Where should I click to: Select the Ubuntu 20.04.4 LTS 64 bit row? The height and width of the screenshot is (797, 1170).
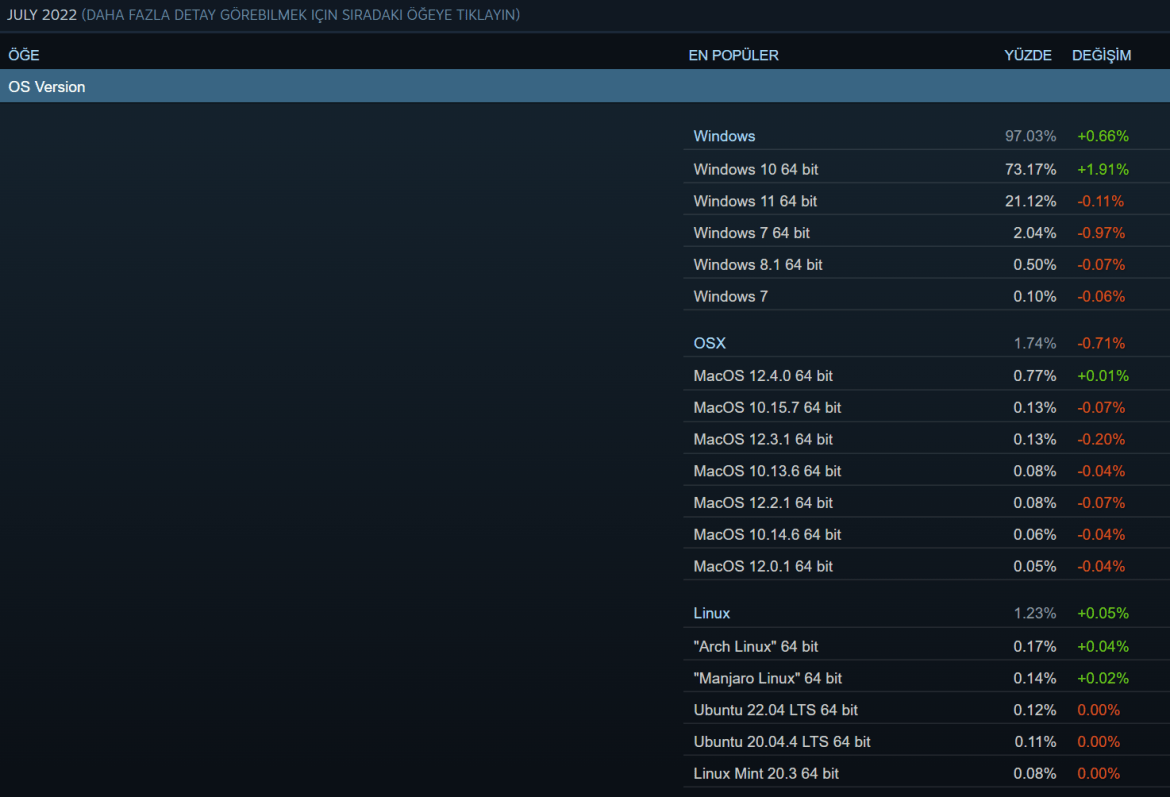(926, 742)
